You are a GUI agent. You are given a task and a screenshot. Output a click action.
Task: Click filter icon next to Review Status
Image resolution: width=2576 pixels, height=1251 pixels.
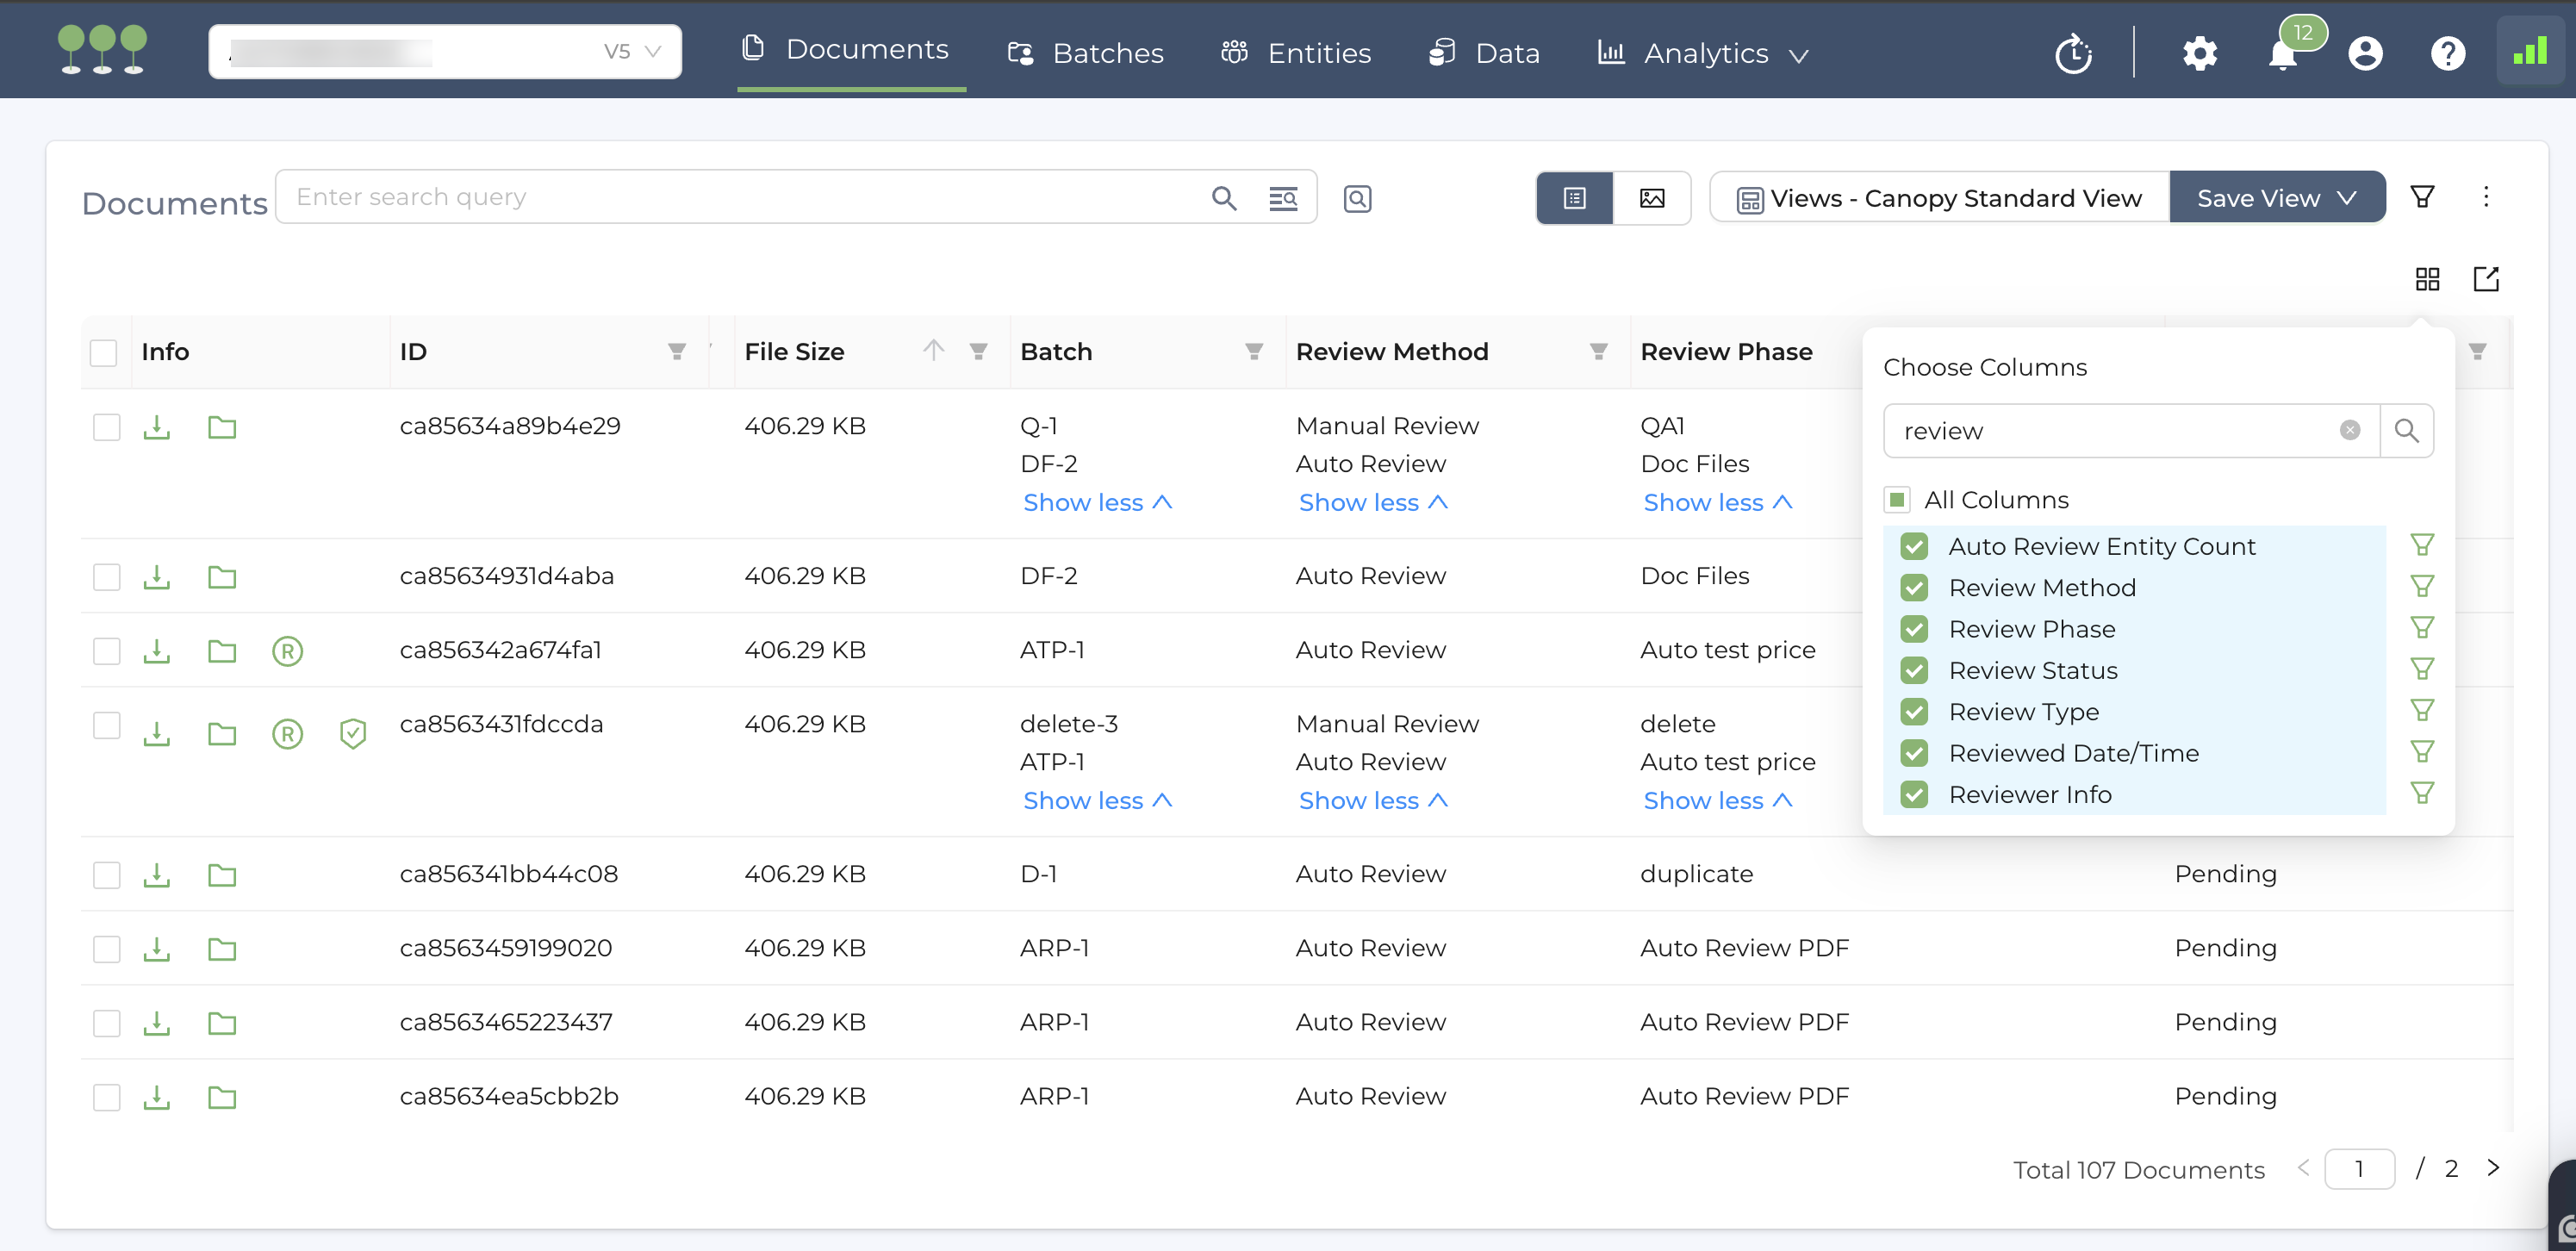(2422, 669)
